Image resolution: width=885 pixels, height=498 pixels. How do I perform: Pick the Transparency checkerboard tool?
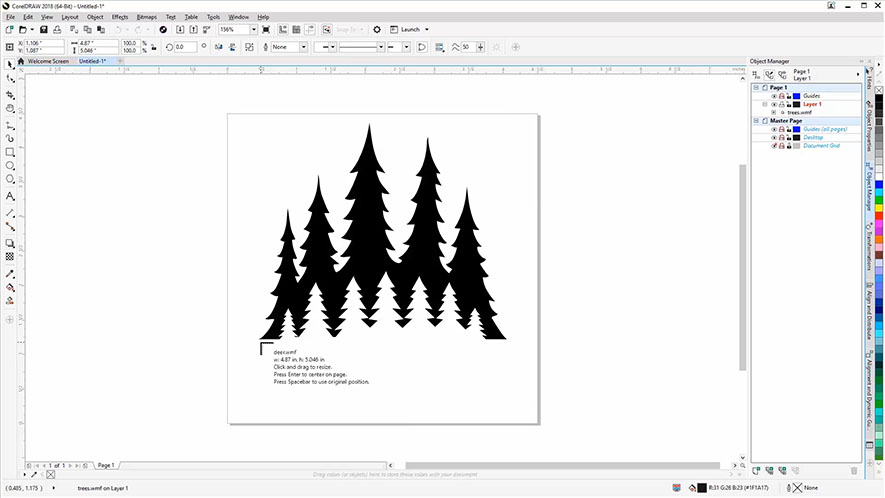[10, 256]
